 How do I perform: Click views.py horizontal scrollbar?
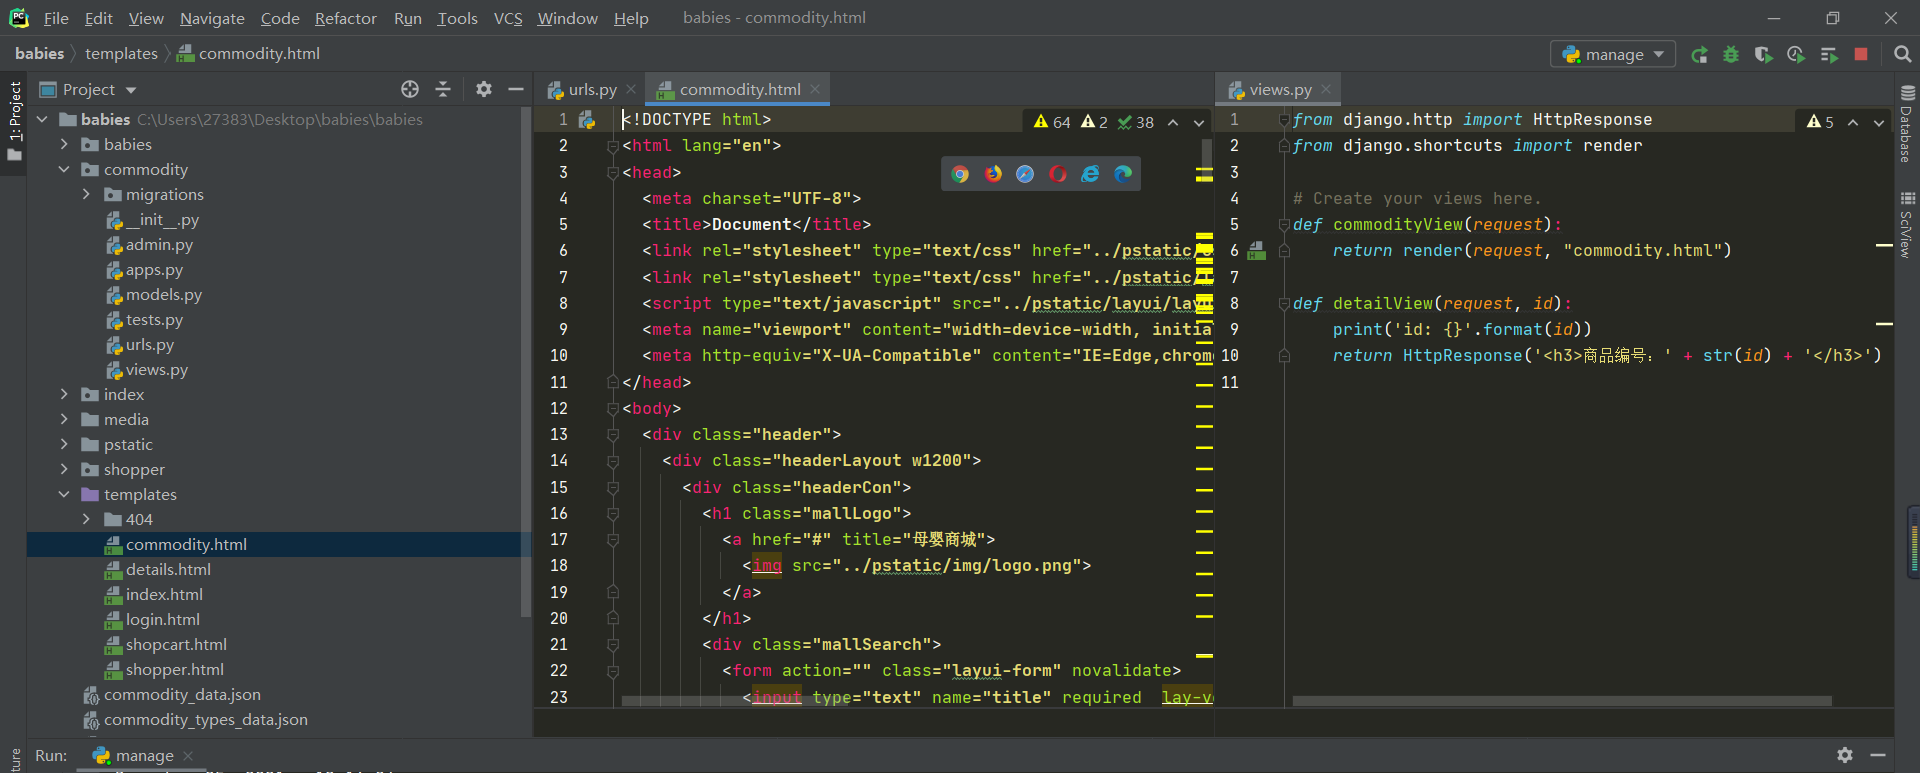[x=1562, y=701]
